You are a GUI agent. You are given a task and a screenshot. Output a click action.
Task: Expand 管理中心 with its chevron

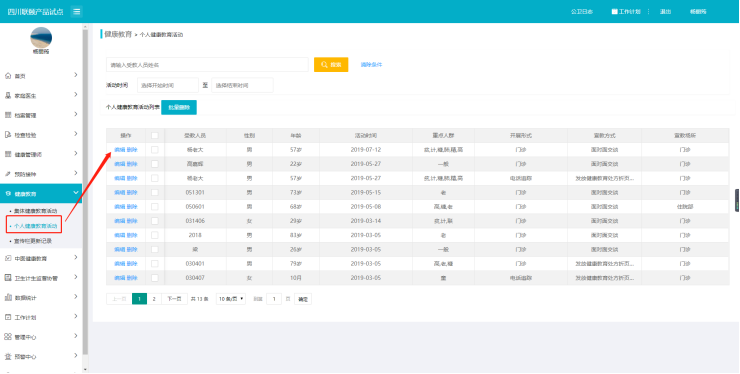(76, 336)
